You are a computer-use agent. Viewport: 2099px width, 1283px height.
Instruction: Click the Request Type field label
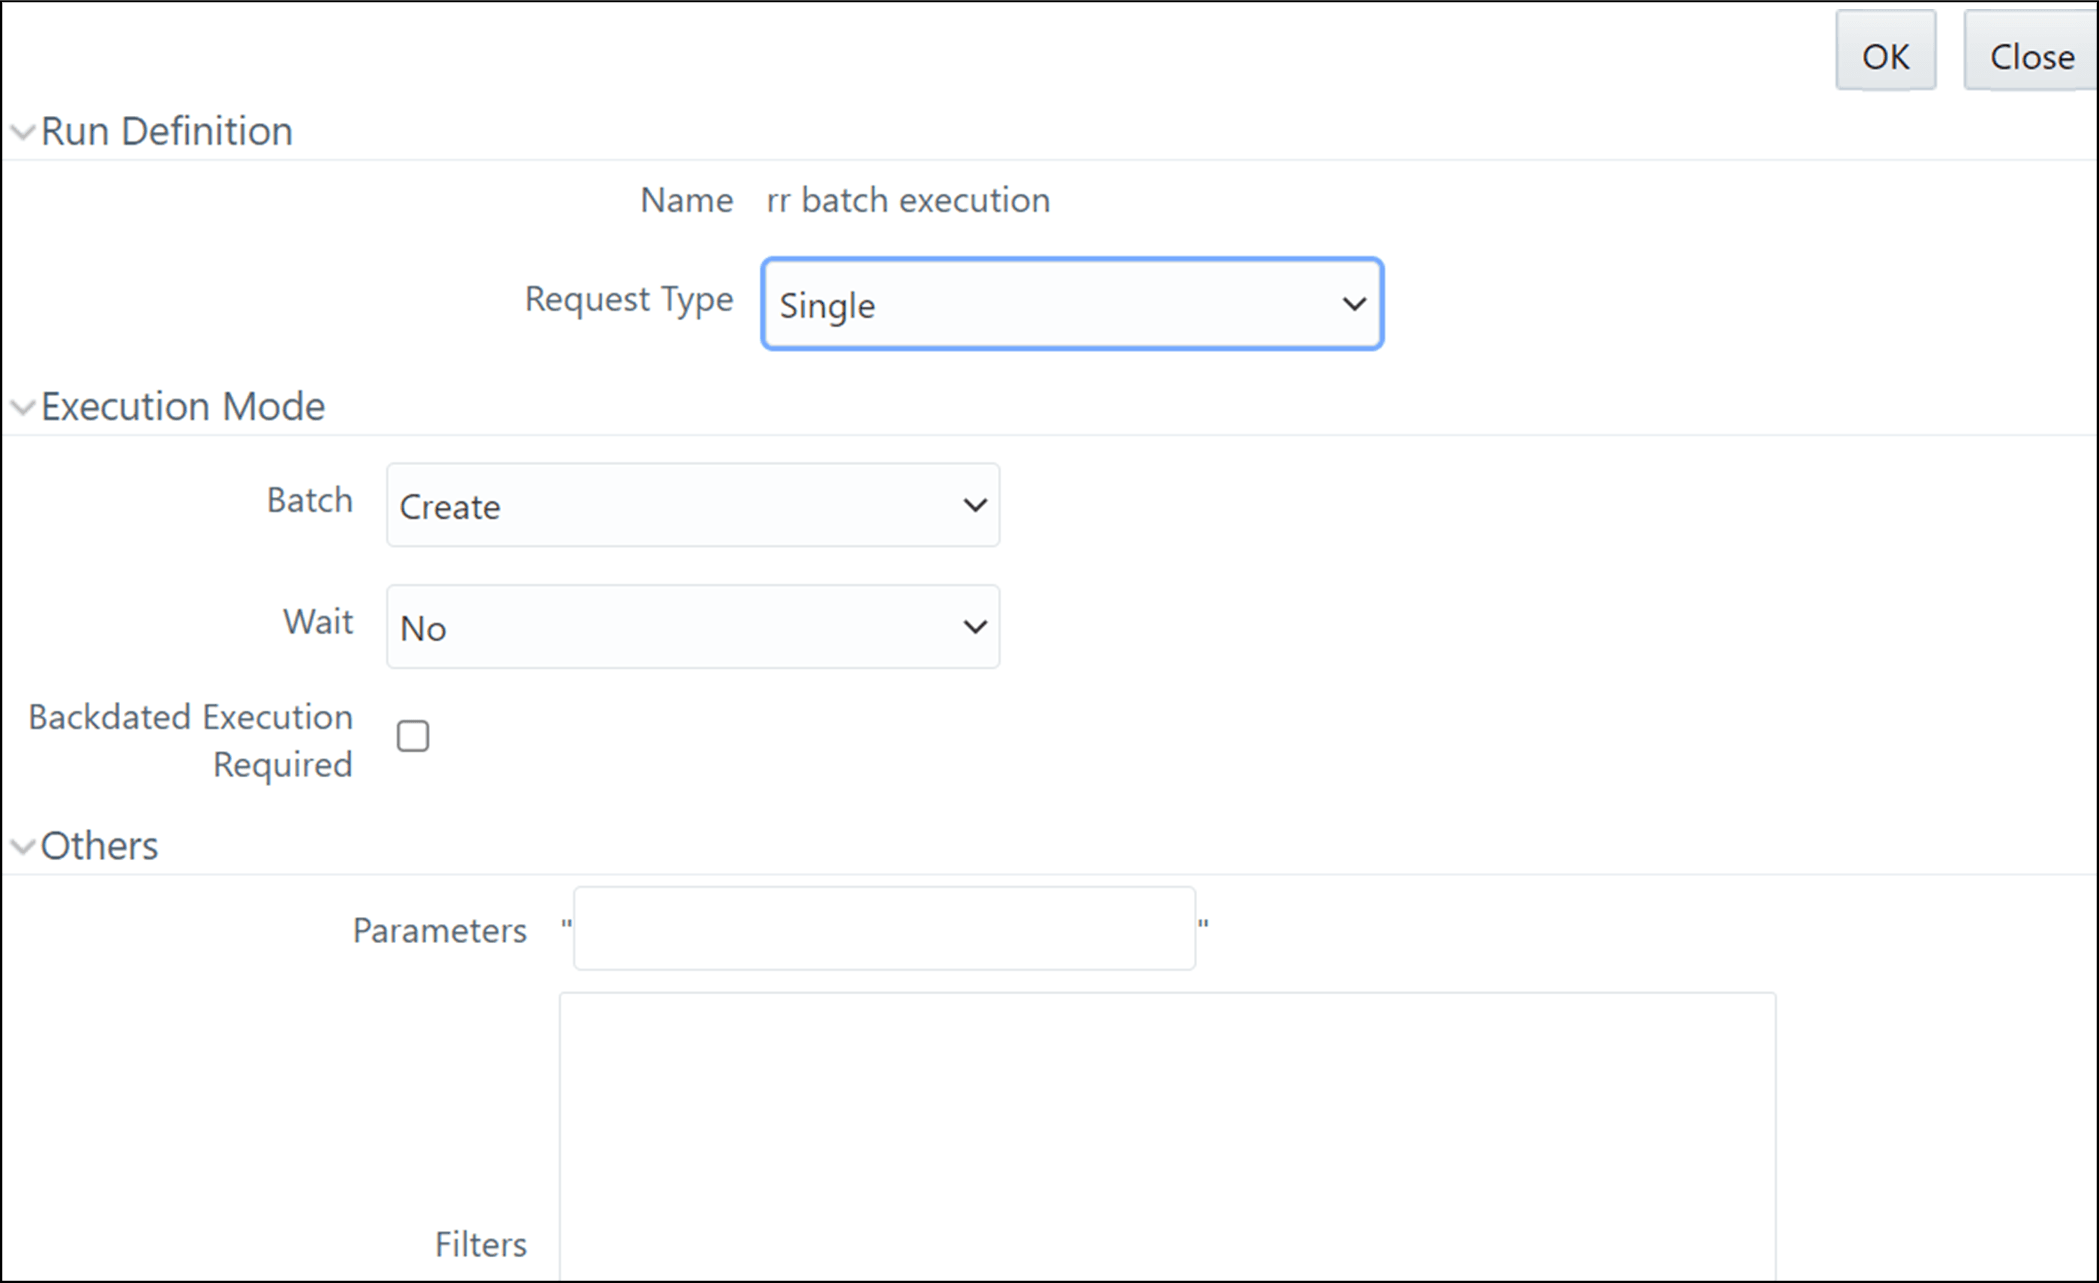click(x=628, y=299)
